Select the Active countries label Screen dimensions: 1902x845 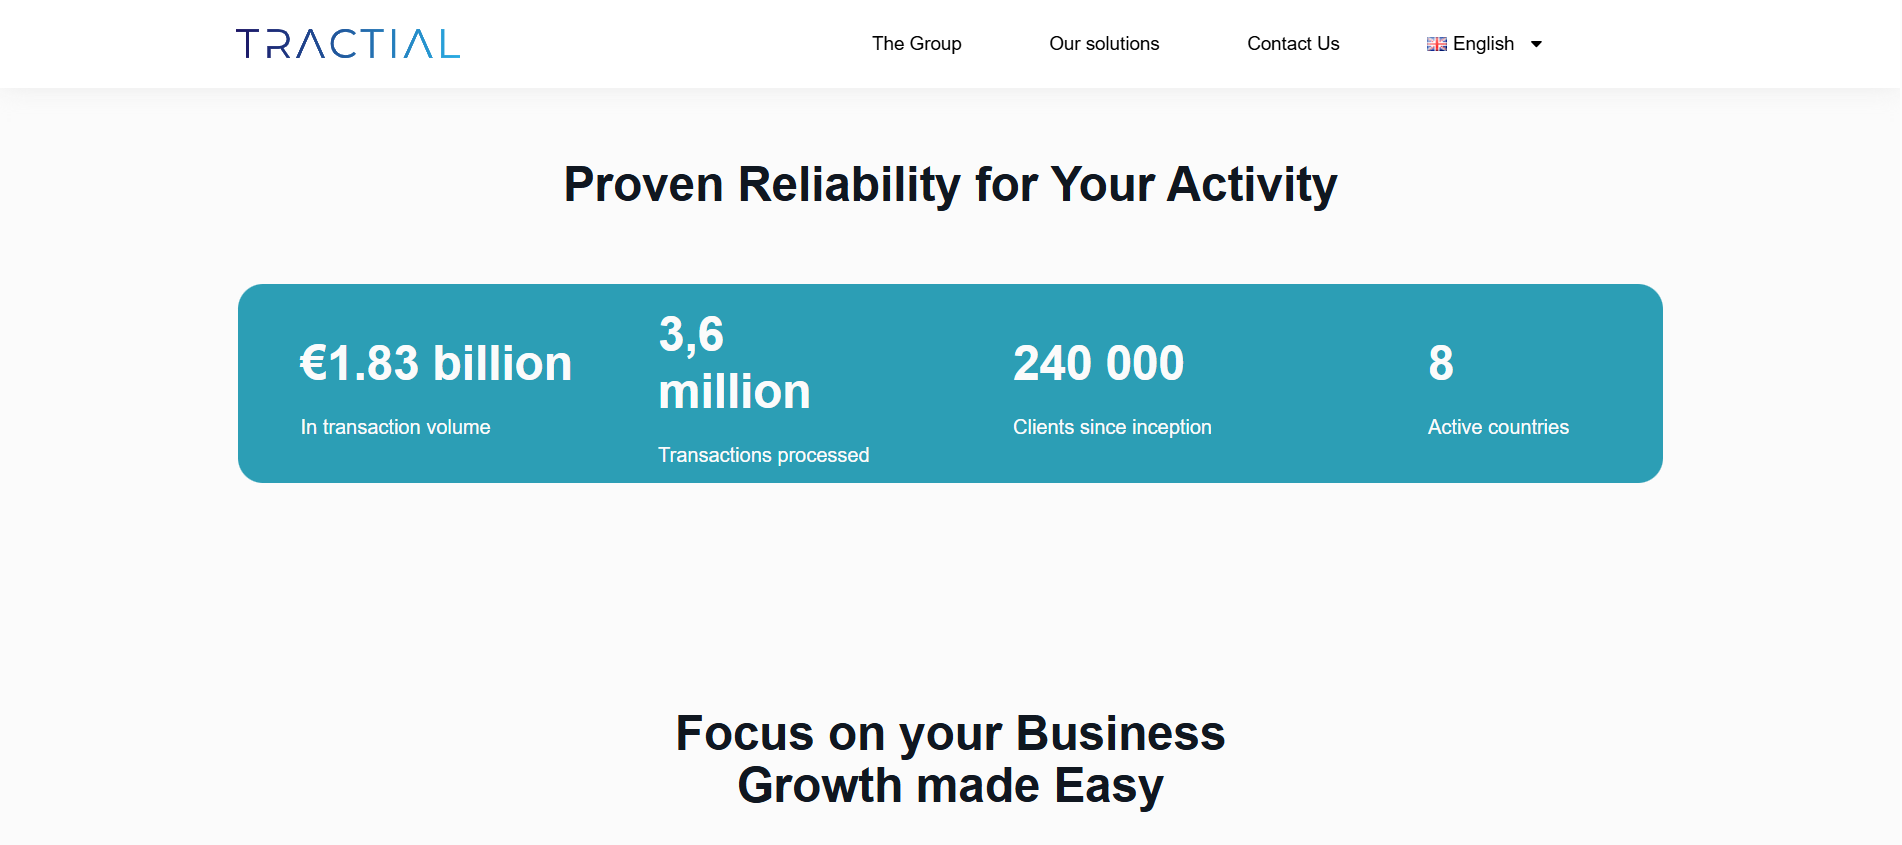click(1498, 427)
